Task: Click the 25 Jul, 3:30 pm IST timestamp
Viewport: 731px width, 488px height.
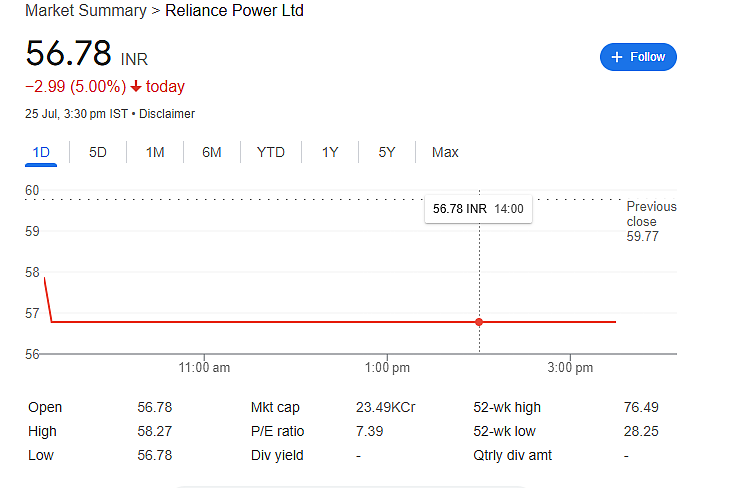Action: point(76,114)
